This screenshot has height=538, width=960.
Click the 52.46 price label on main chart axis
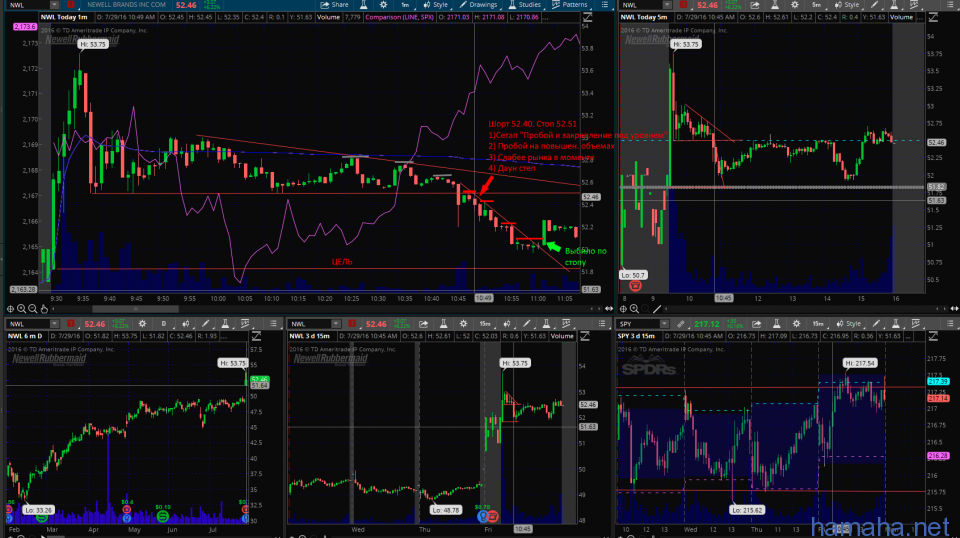click(x=590, y=197)
